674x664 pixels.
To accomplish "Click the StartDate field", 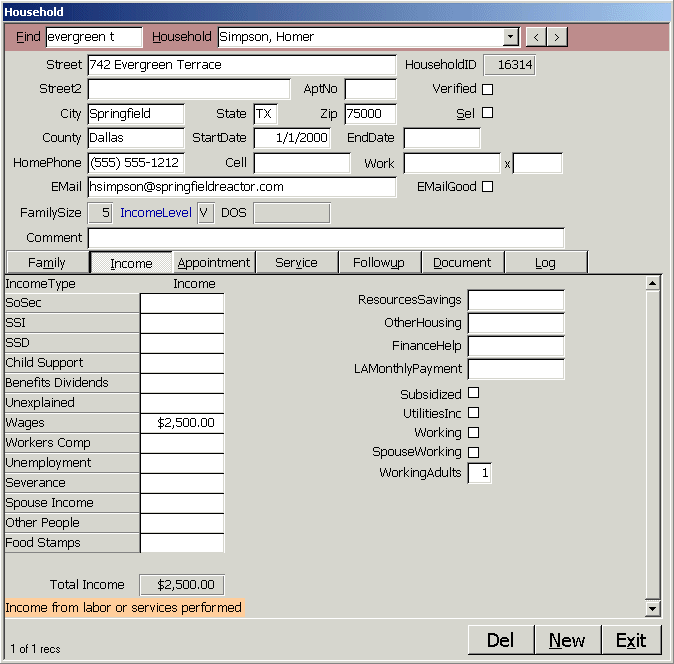I will [292, 138].
